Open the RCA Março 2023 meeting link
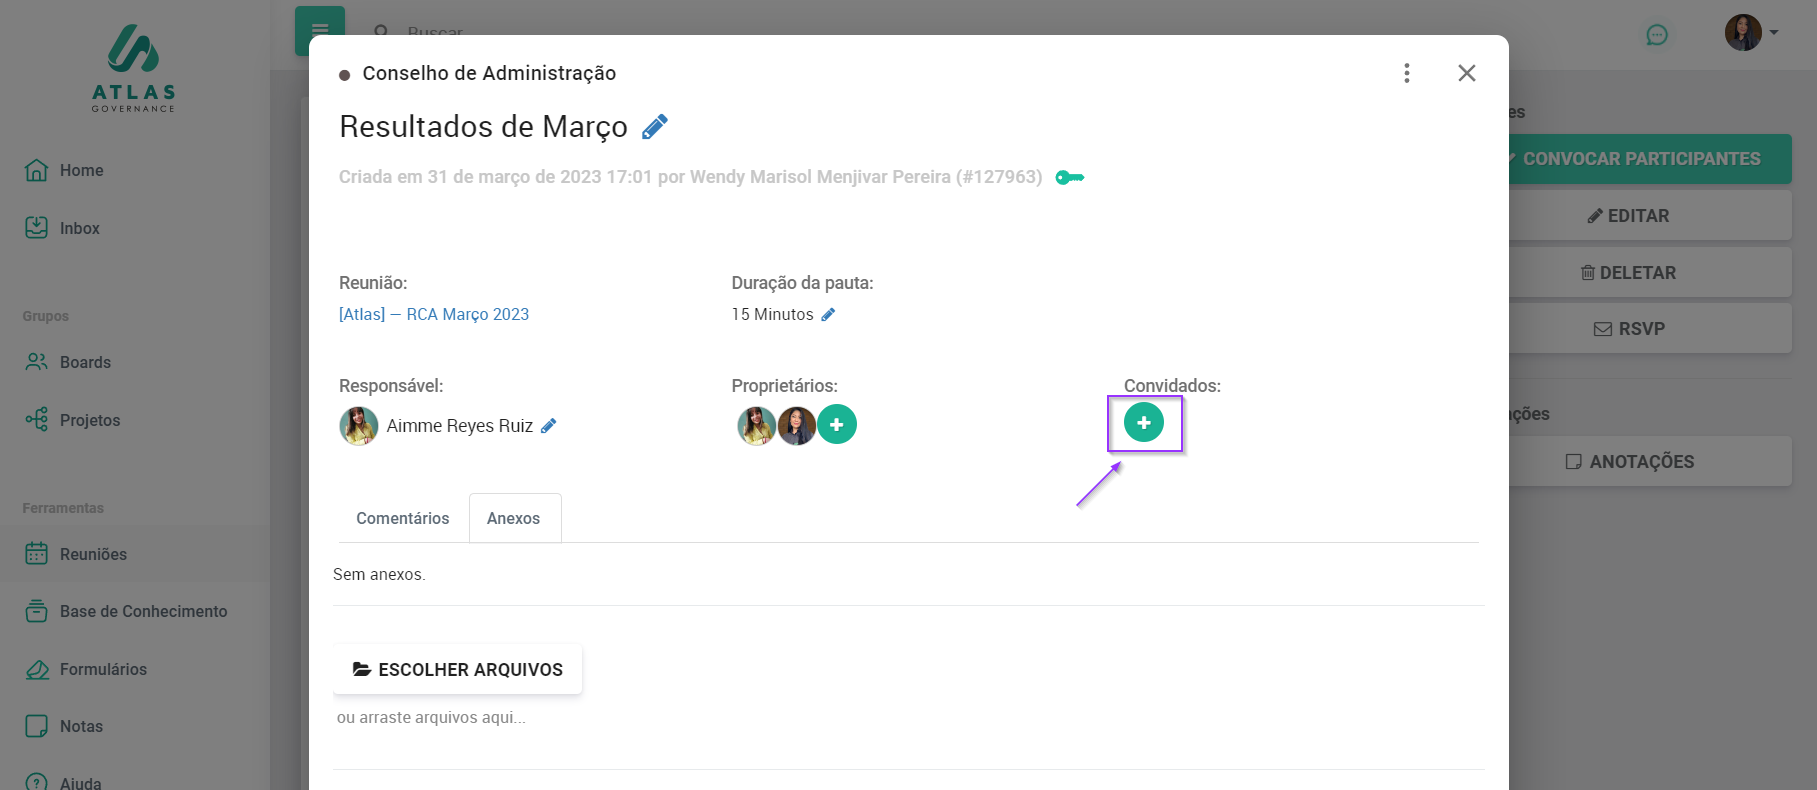 pyautogui.click(x=434, y=314)
